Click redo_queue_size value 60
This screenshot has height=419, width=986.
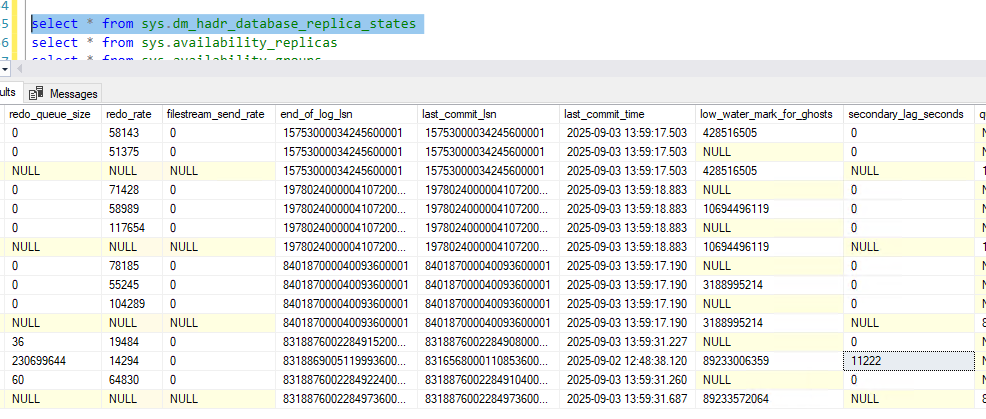(x=54, y=380)
